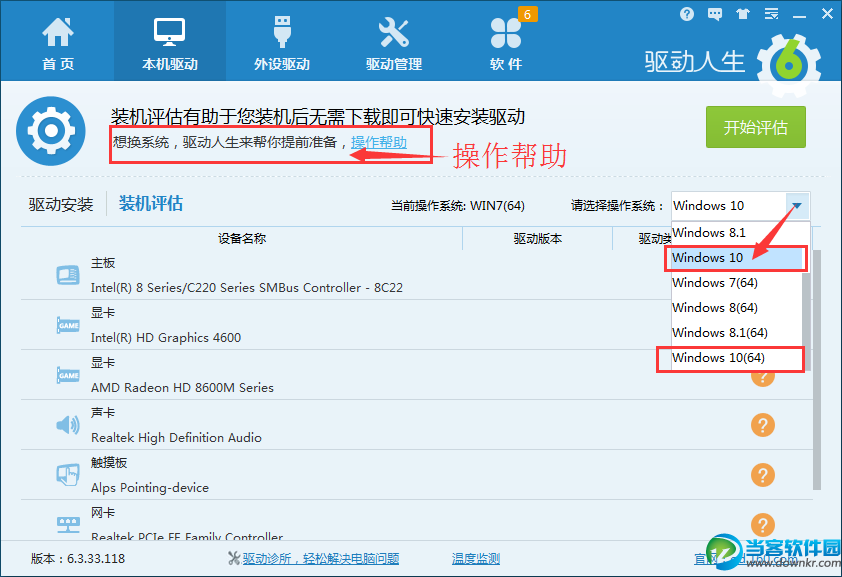Screen dimensions: 842x577
Task: Choose Windows 10(64) from the list
Action: click(x=737, y=357)
